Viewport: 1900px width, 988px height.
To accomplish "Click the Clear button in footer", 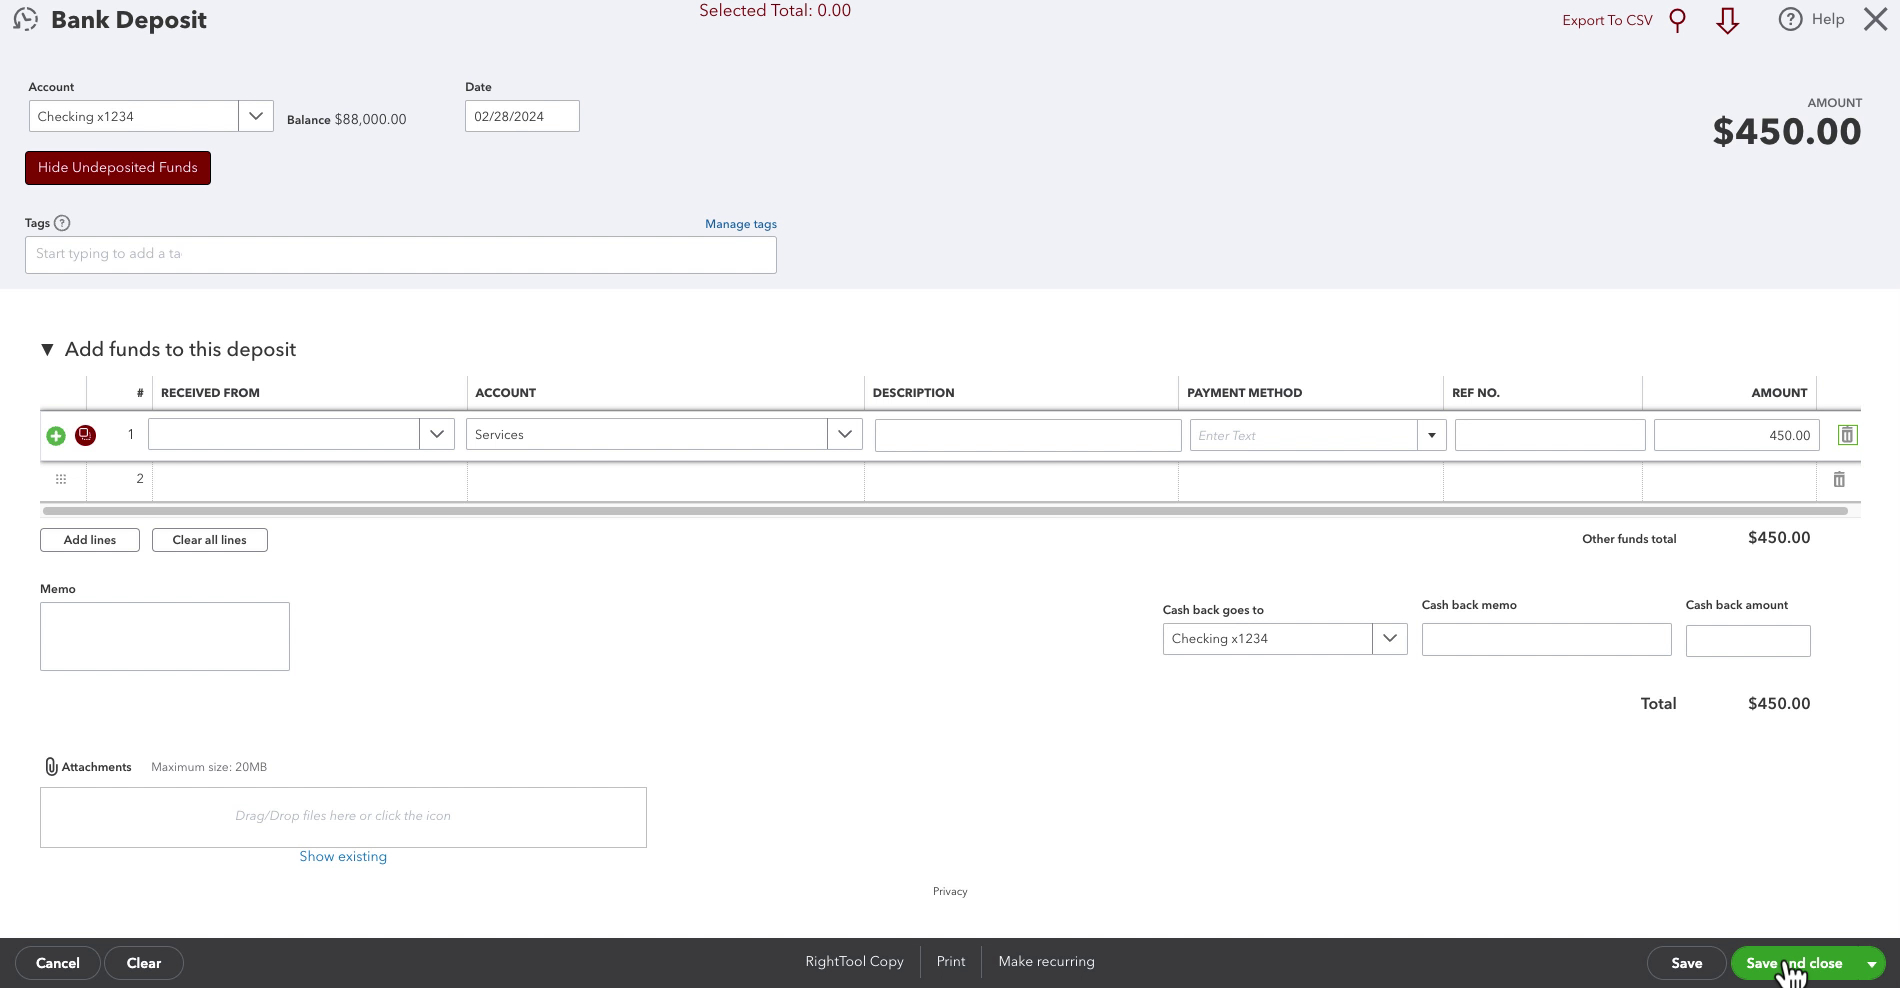I will coord(144,963).
